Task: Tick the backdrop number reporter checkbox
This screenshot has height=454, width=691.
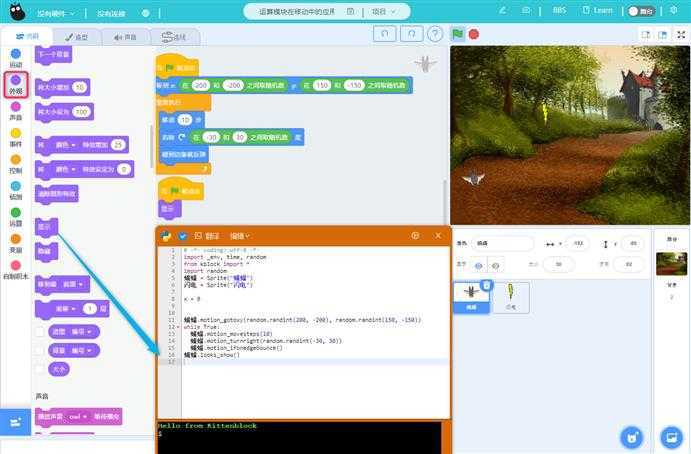Action: click(40, 350)
